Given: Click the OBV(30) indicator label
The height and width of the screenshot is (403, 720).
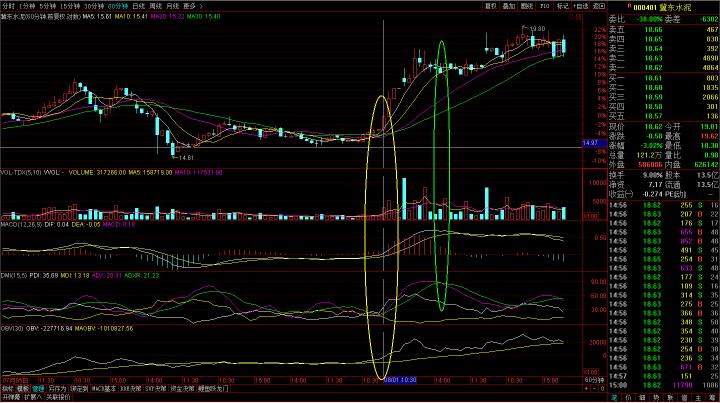Looking at the screenshot, I should tap(12, 329).
